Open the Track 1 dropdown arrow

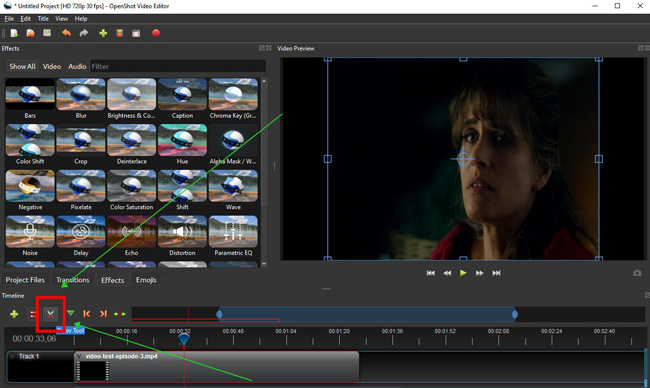click(13, 356)
